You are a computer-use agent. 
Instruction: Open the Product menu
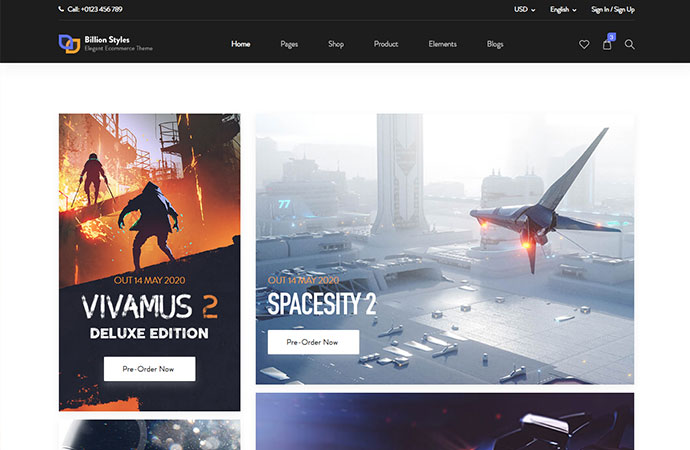386,44
